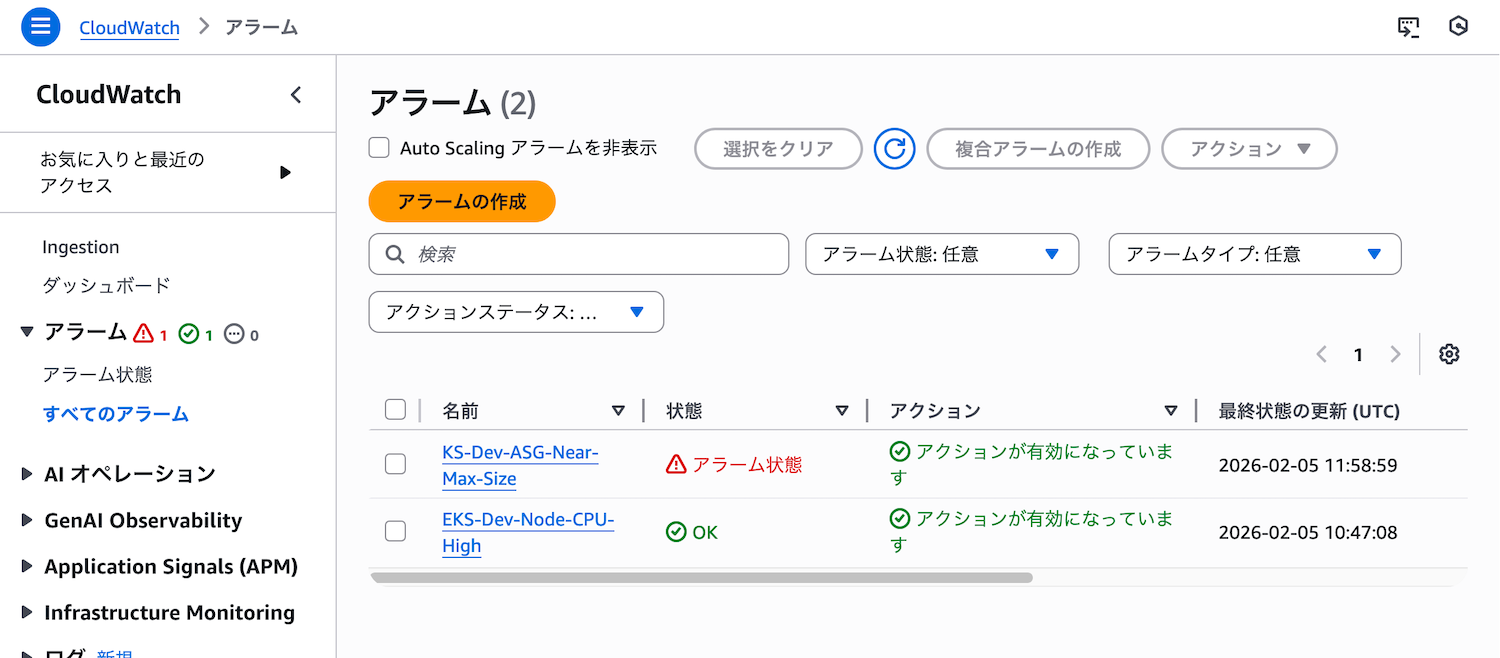Open the アラームタイプ: 任意 filter dropdown
The width and height of the screenshot is (1500, 658).
point(1254,254)
